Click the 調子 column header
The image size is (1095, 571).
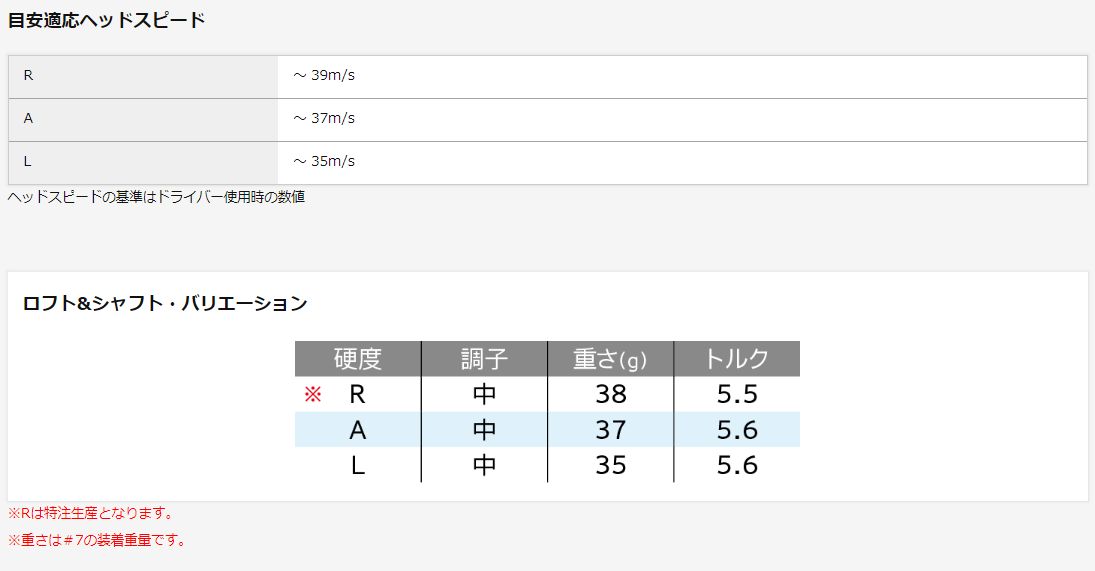(x=484, y=359)
